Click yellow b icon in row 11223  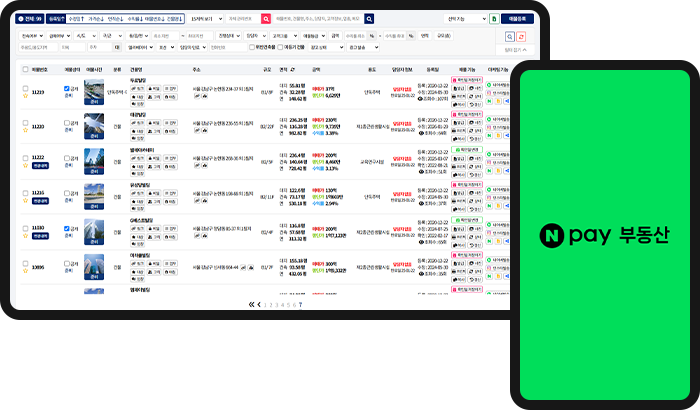click(498, 101)
